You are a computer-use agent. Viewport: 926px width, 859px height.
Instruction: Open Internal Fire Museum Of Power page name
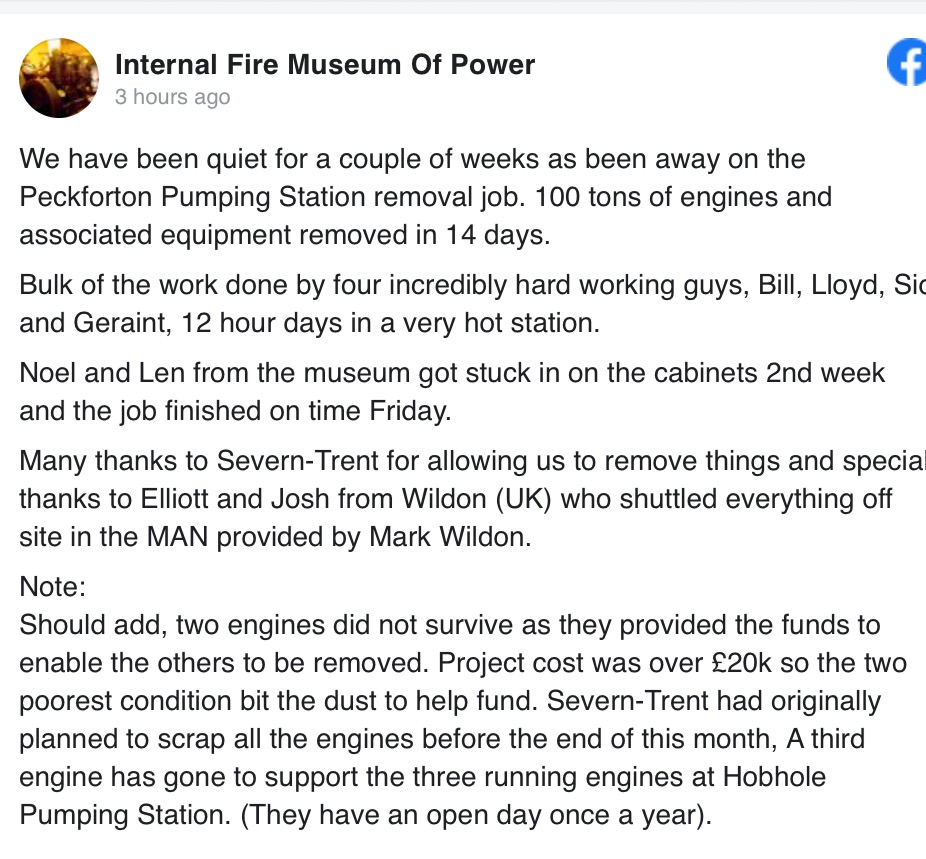[x=325, y=64]
